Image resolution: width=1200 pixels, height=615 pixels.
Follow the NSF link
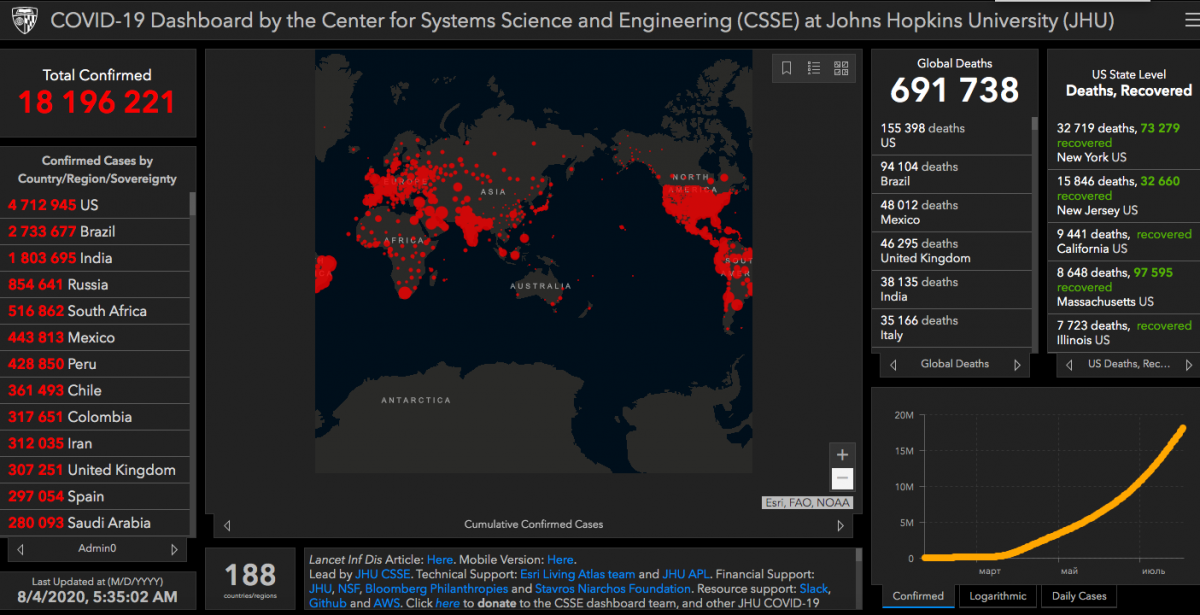[x=348, y=589]
